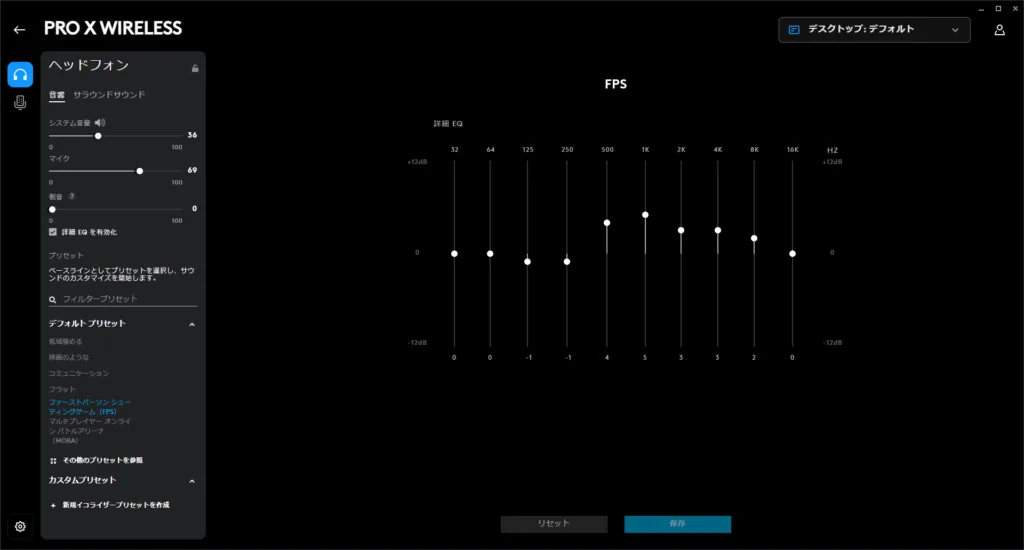Click the リセット button
The width and height of the screenshot is (1024, 550).
554,524
